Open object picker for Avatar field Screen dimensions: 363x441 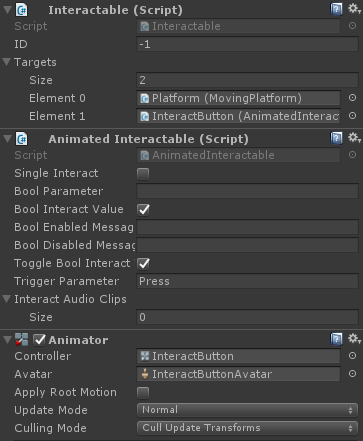click(352, 374)
